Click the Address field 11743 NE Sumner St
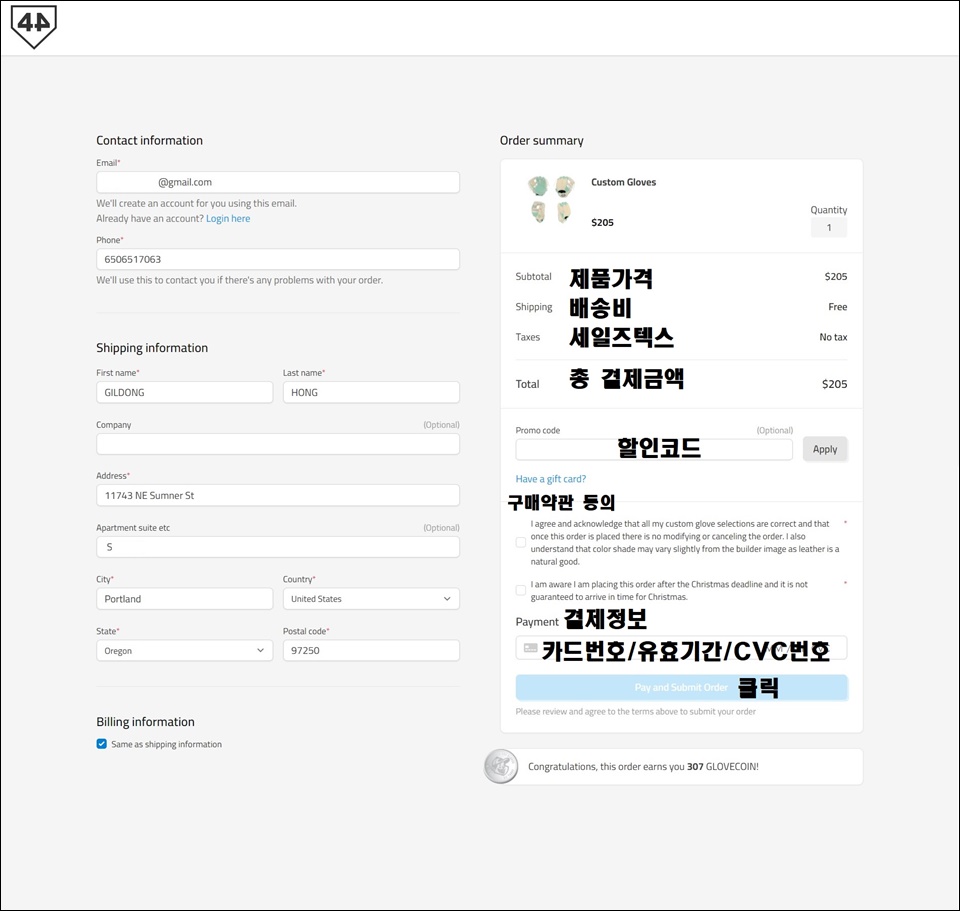Screen dimensions: 960x911 click(x=277, y=495)
